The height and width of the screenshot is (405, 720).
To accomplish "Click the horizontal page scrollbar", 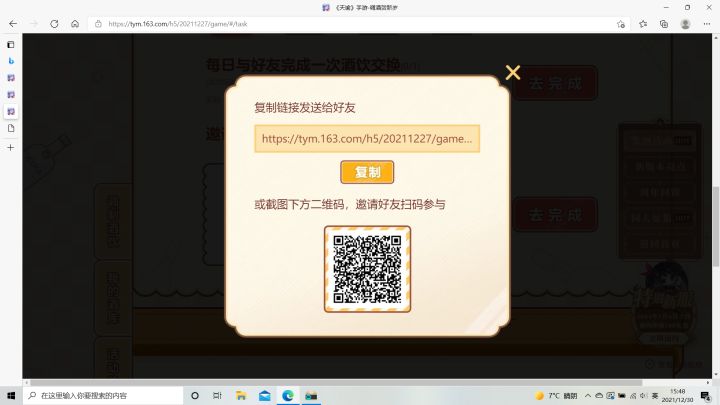I will pyautogui.click(x=336, y=382).
